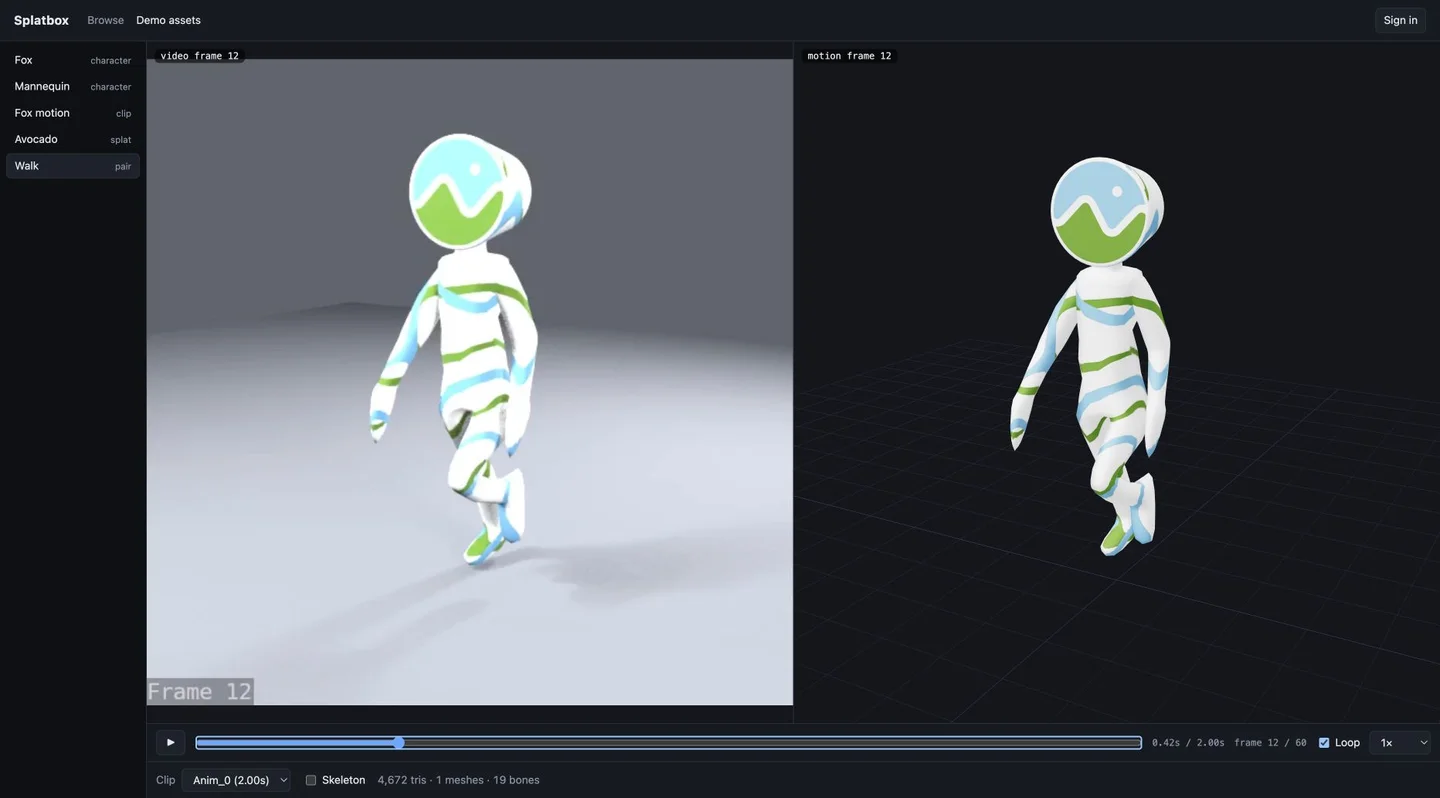Enable the Skeleton checkbox
The image size is (1440, 798).
pos(311,780)
